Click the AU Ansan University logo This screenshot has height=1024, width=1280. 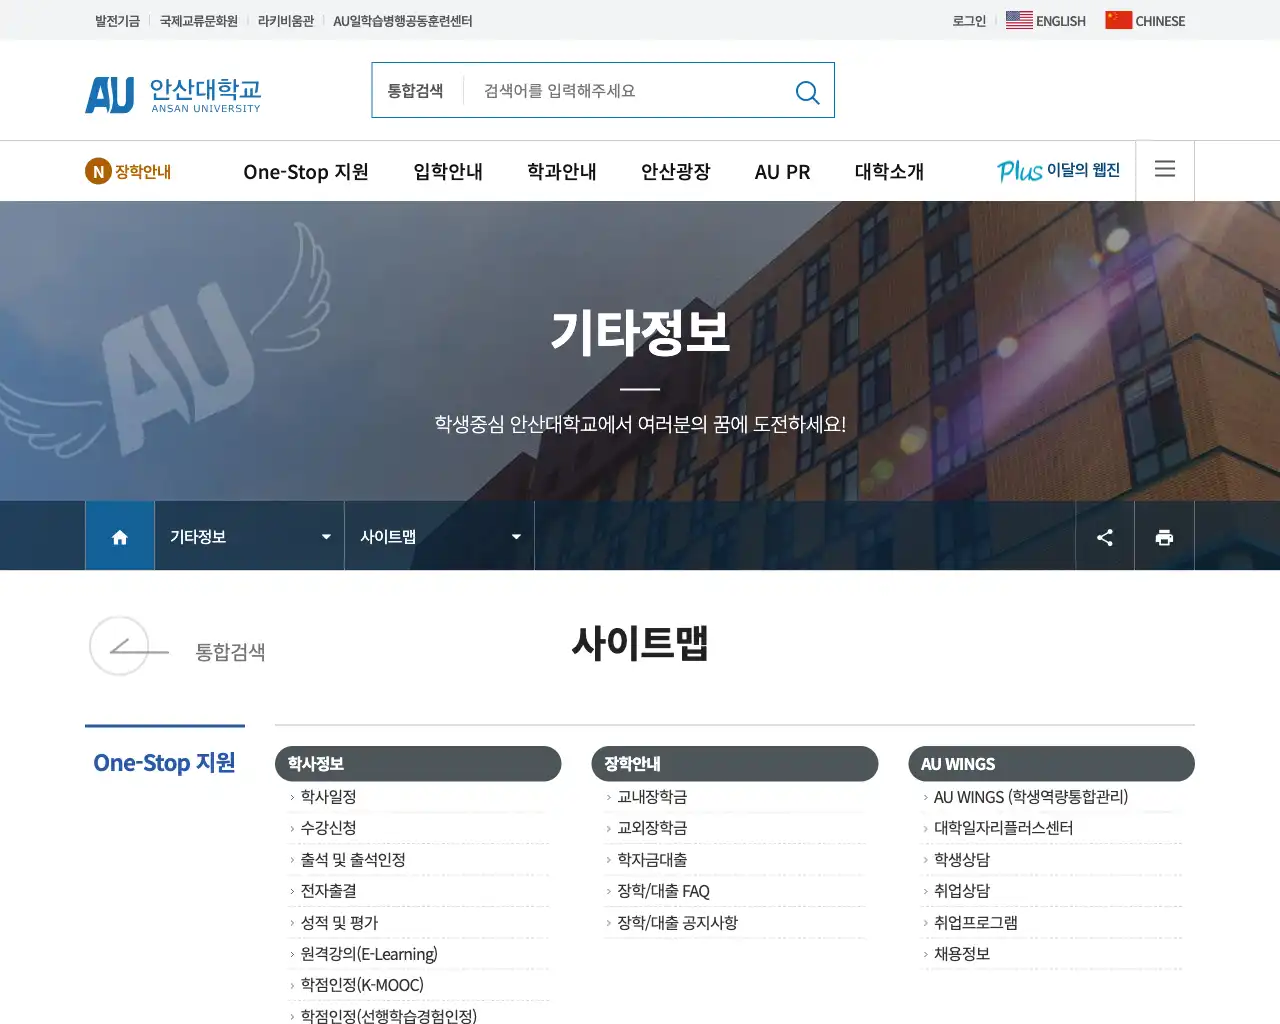coord(172,93)
